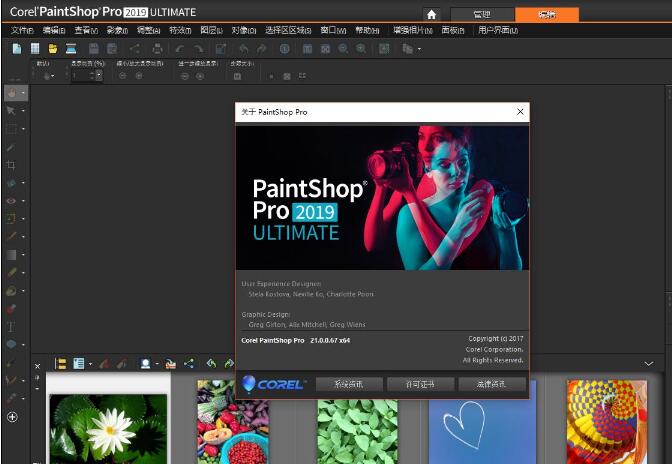Click the zoom percentage input field
This screenshot has width=672, height=464.
[83, 76]
